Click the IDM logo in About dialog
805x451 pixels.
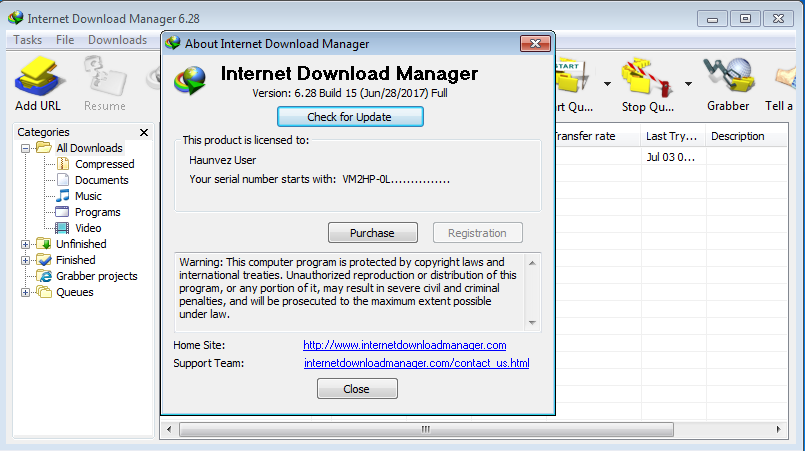(190, 80)
